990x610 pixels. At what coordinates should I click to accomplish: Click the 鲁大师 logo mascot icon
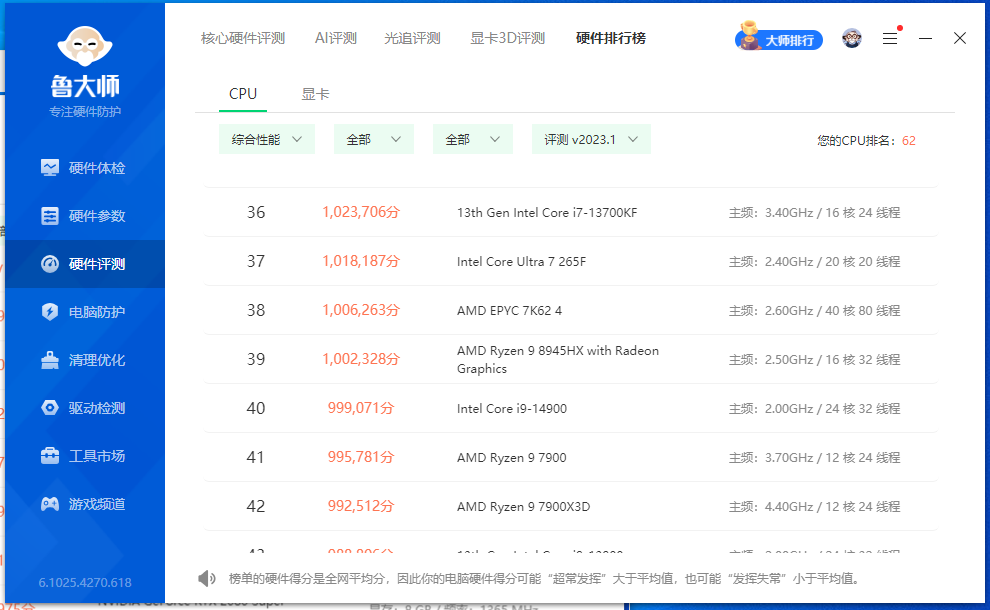tap(85, 46)
